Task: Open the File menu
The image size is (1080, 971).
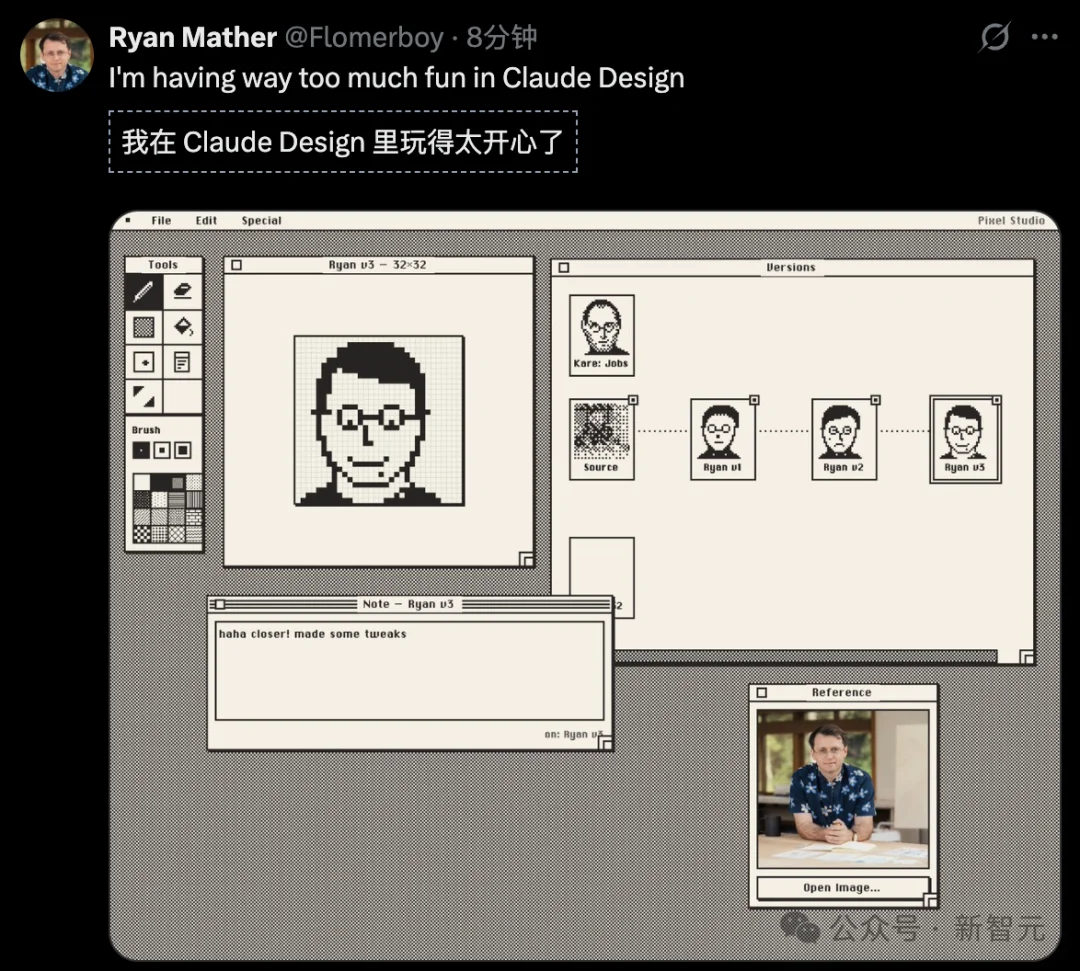Action: coord(161,221)
